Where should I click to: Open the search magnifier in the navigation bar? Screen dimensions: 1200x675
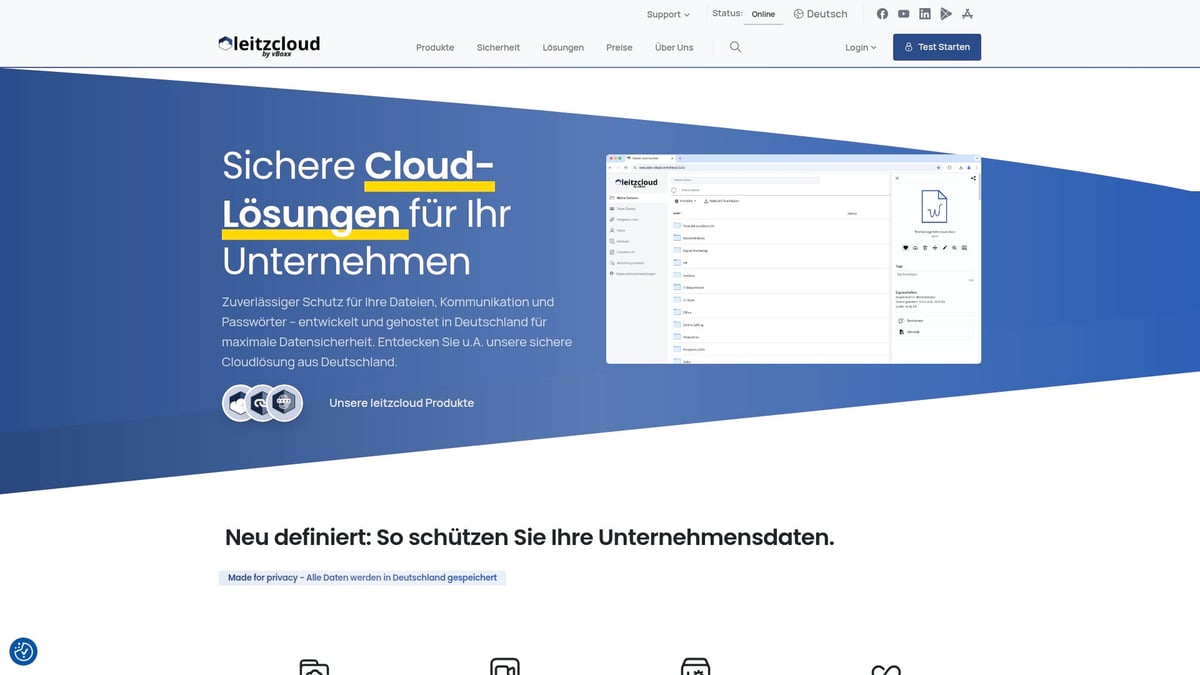point(735,47)
